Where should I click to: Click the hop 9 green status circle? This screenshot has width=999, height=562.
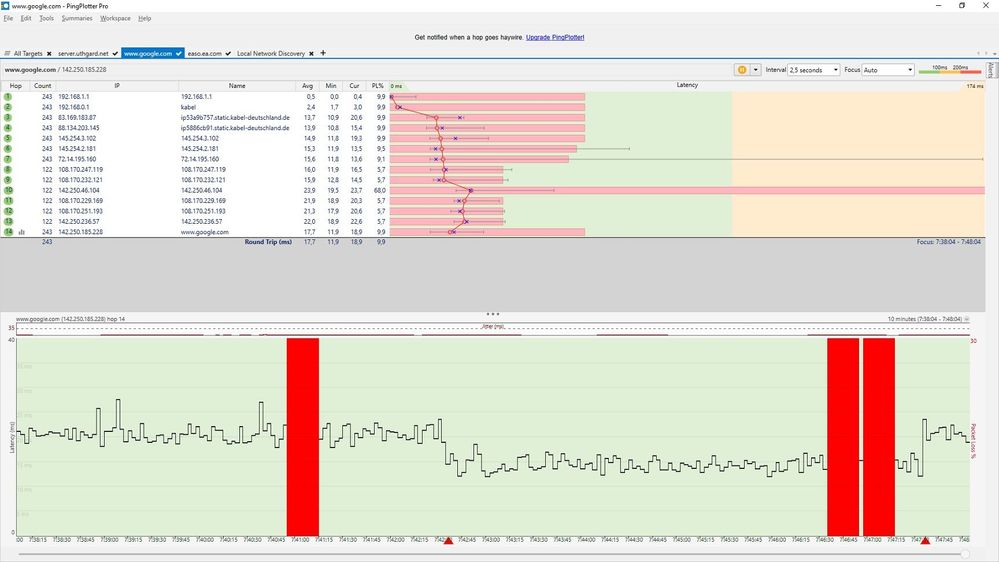[8, 180]
